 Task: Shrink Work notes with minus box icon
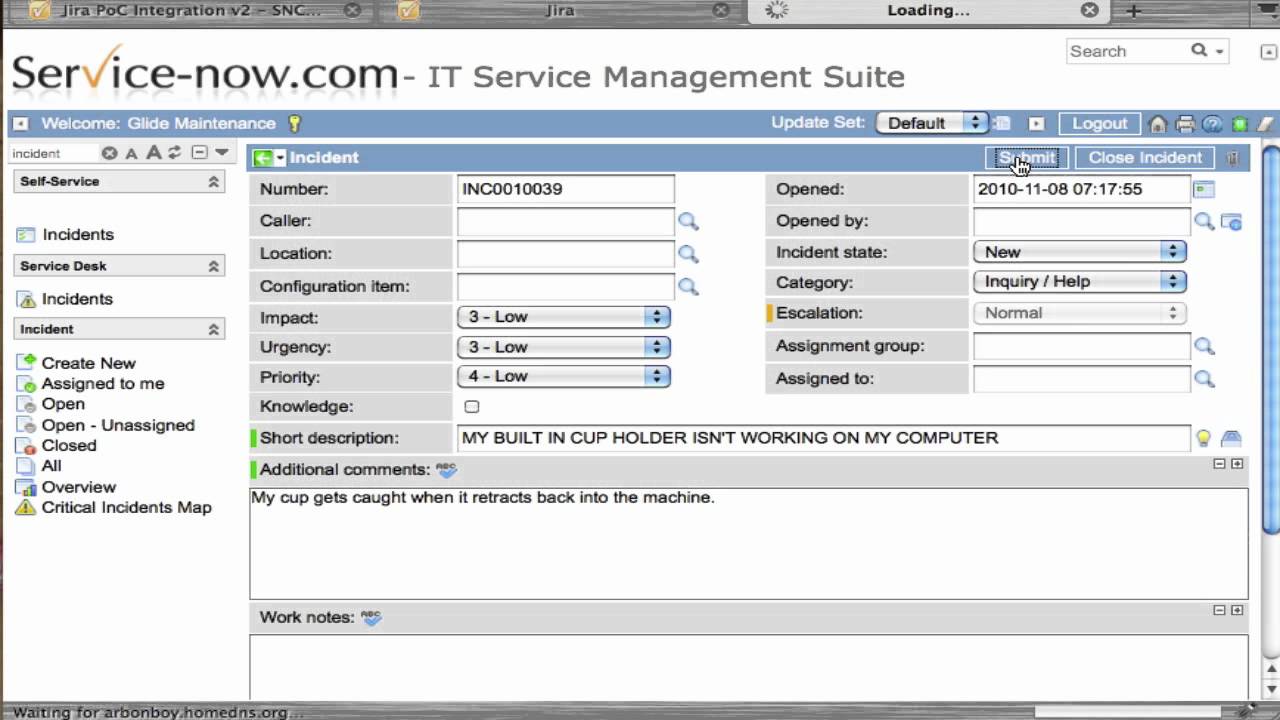1219,610
